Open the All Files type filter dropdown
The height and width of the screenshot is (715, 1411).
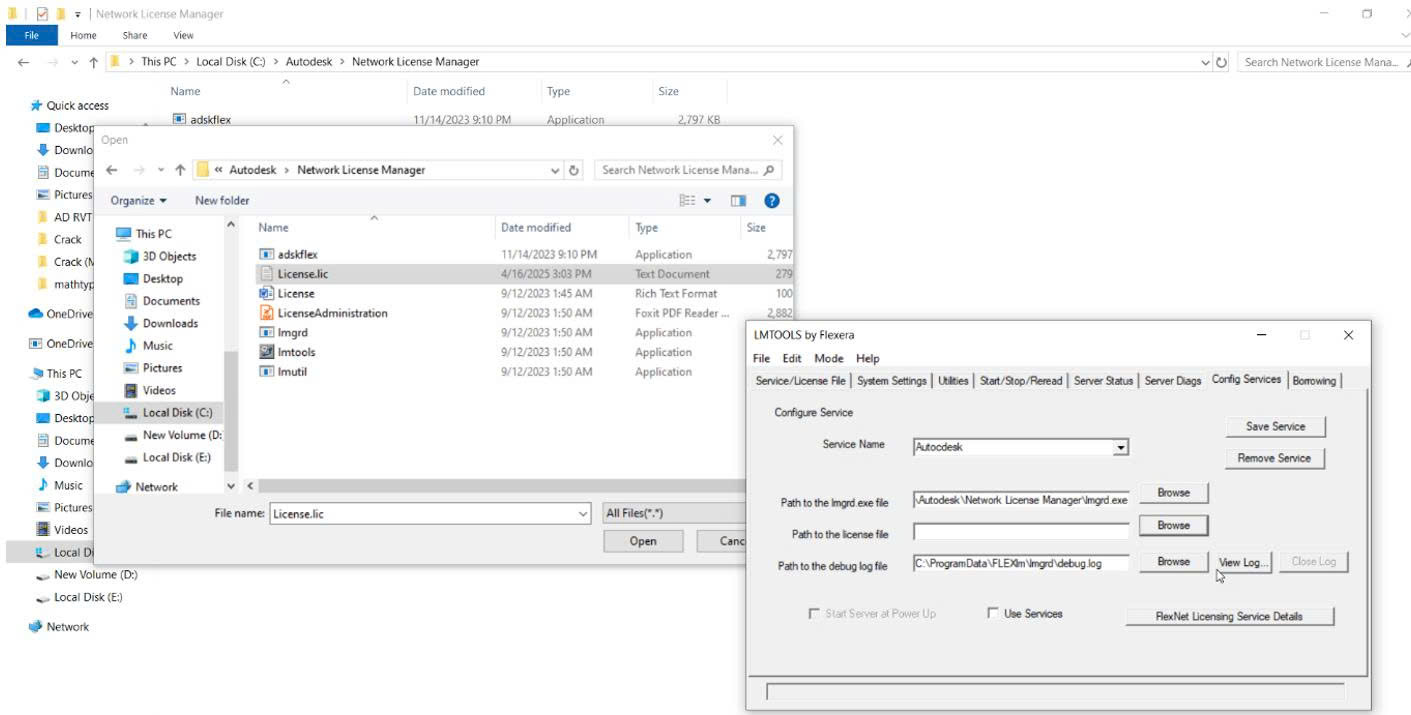[675, 513]
